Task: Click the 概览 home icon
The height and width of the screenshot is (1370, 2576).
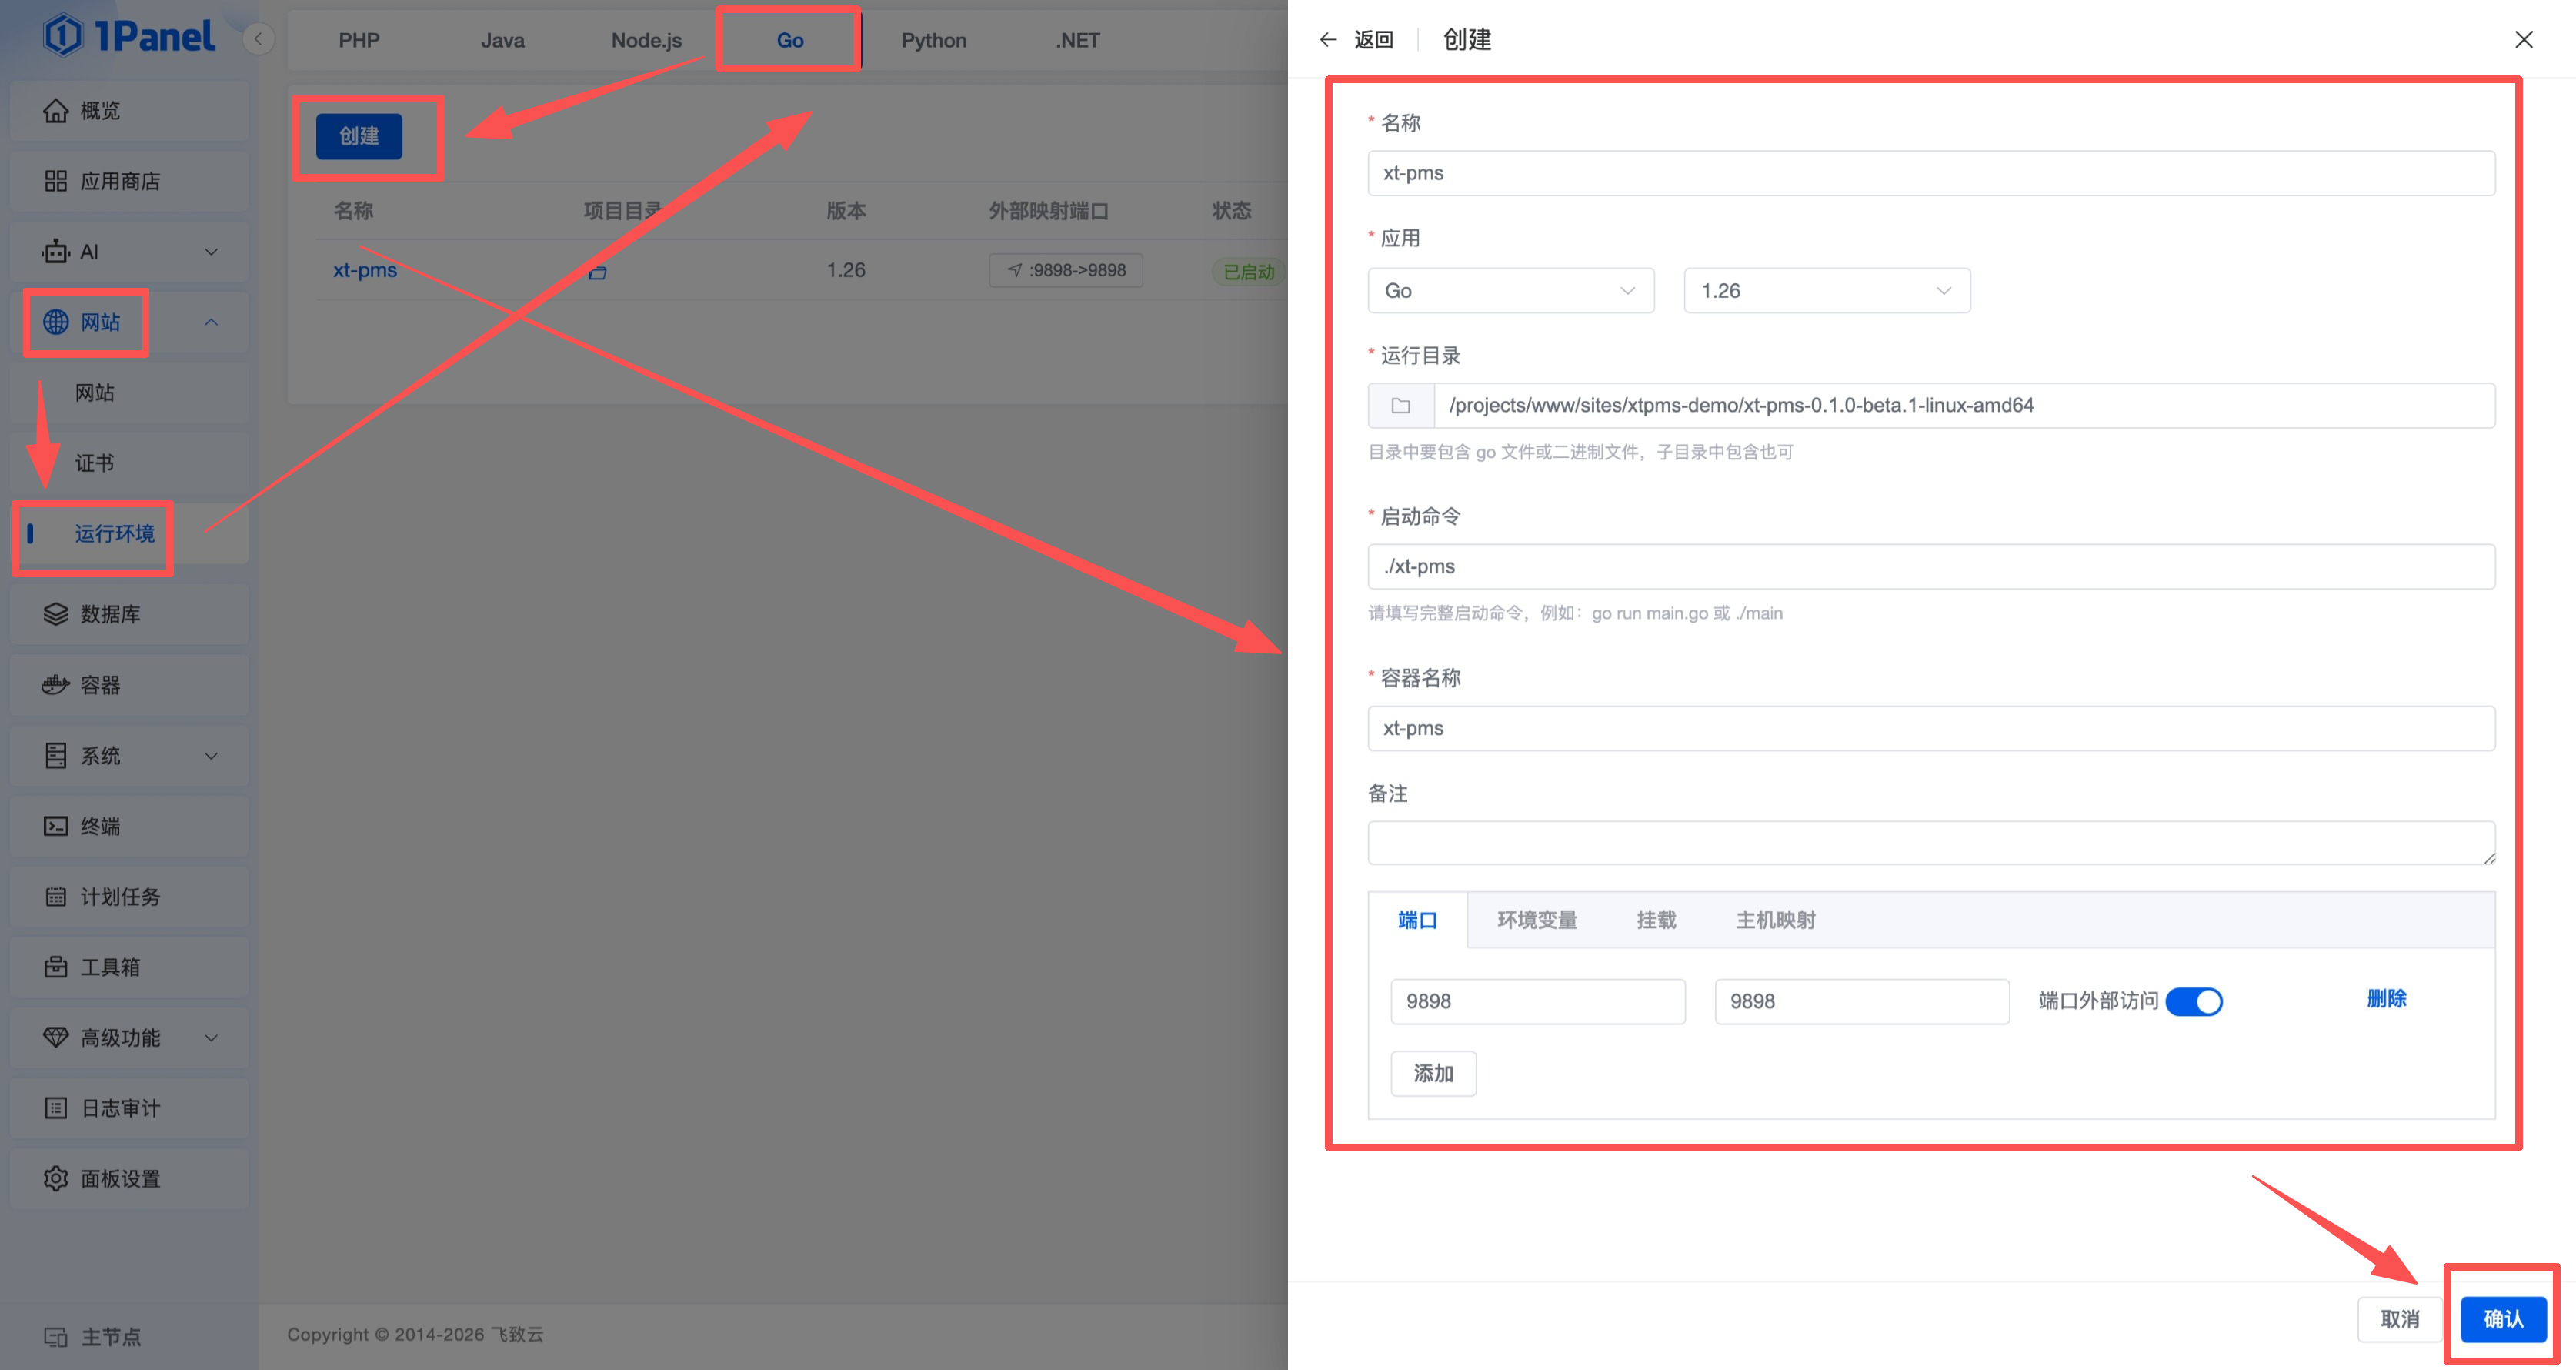Action: (55, 110)
